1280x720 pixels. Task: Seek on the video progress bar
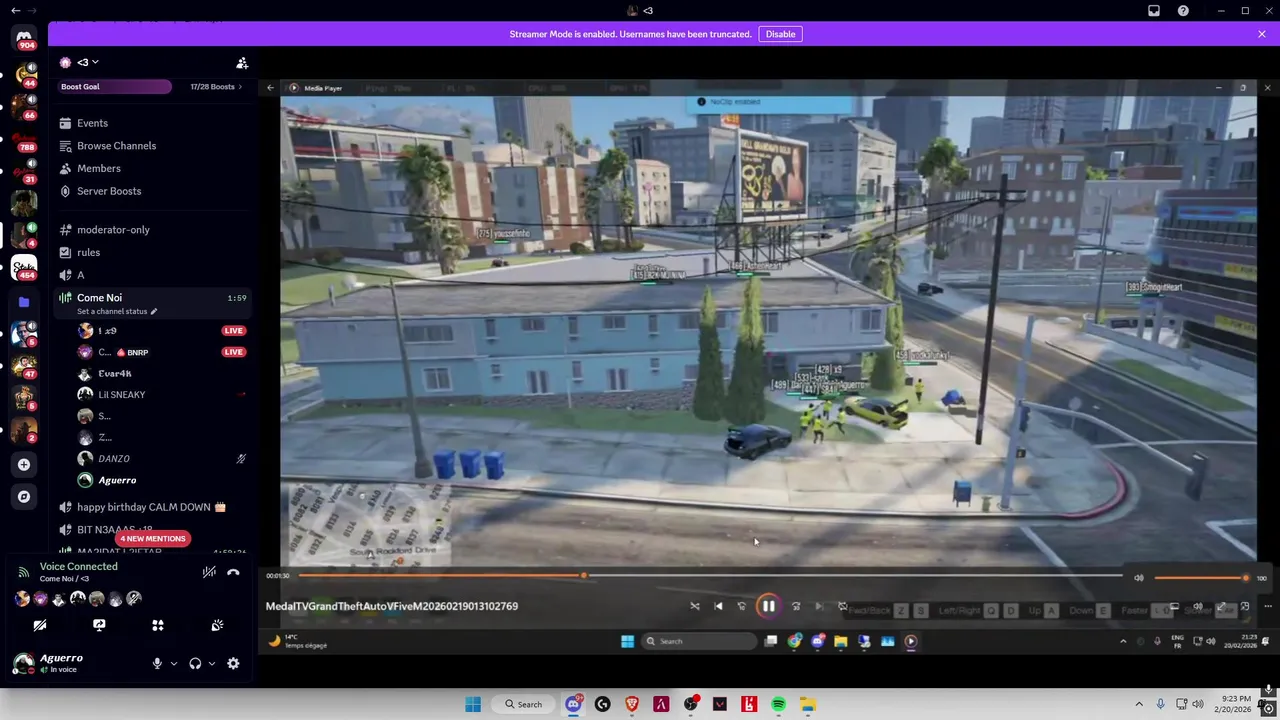click(710, 576)
